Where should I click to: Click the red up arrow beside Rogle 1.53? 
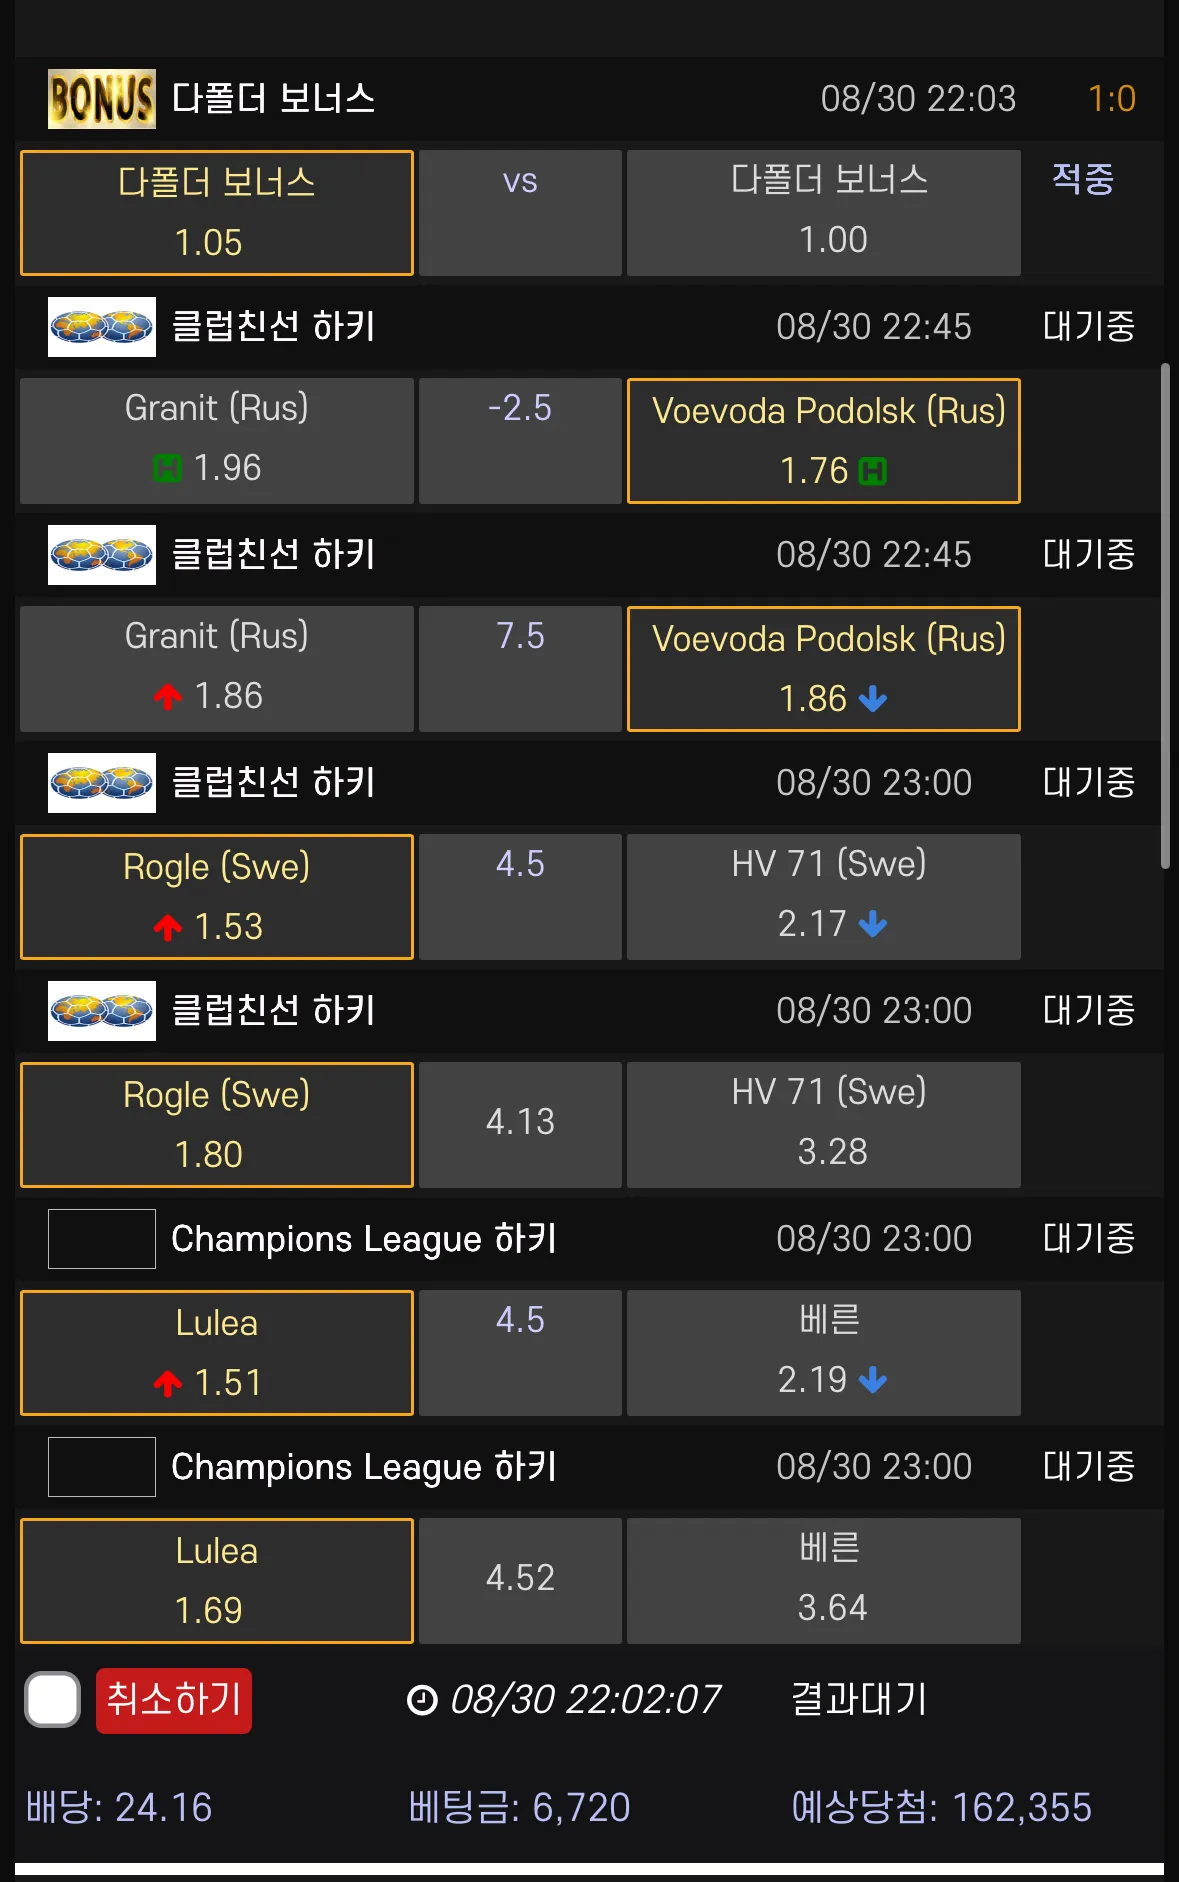click(168, 927)
